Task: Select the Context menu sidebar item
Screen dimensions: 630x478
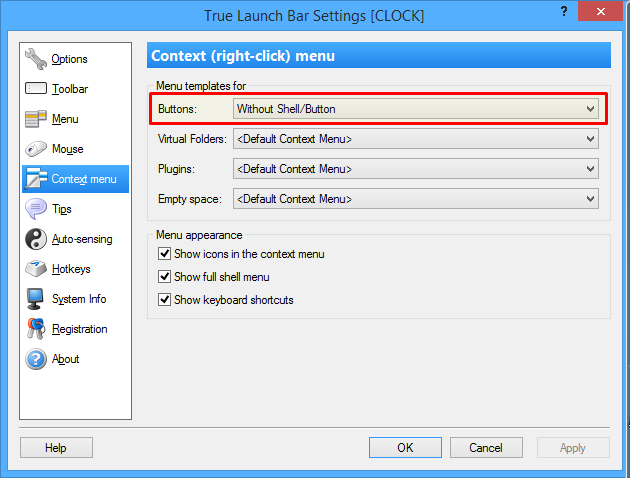Action: coord(76,180)
